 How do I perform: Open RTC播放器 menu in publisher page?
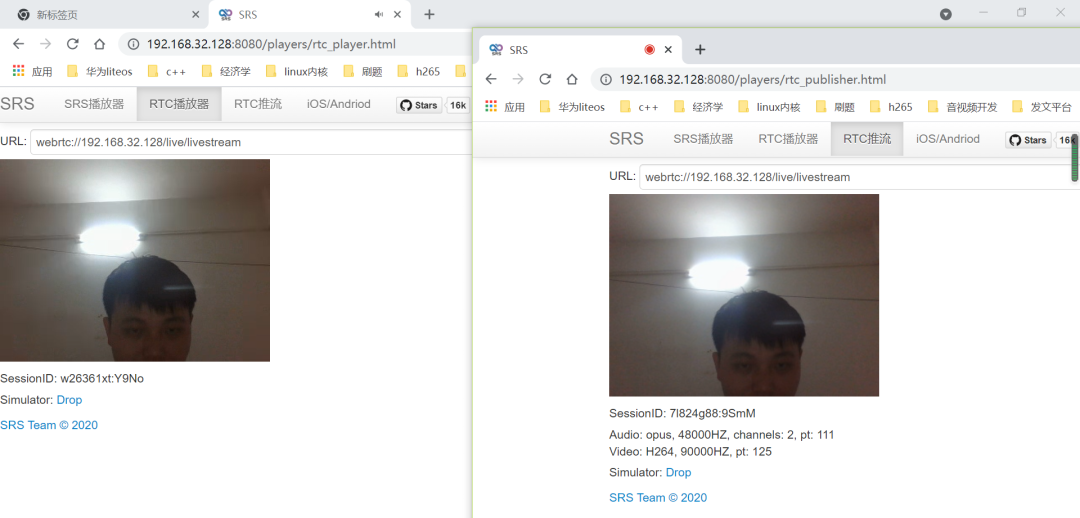tap(788, 138)
